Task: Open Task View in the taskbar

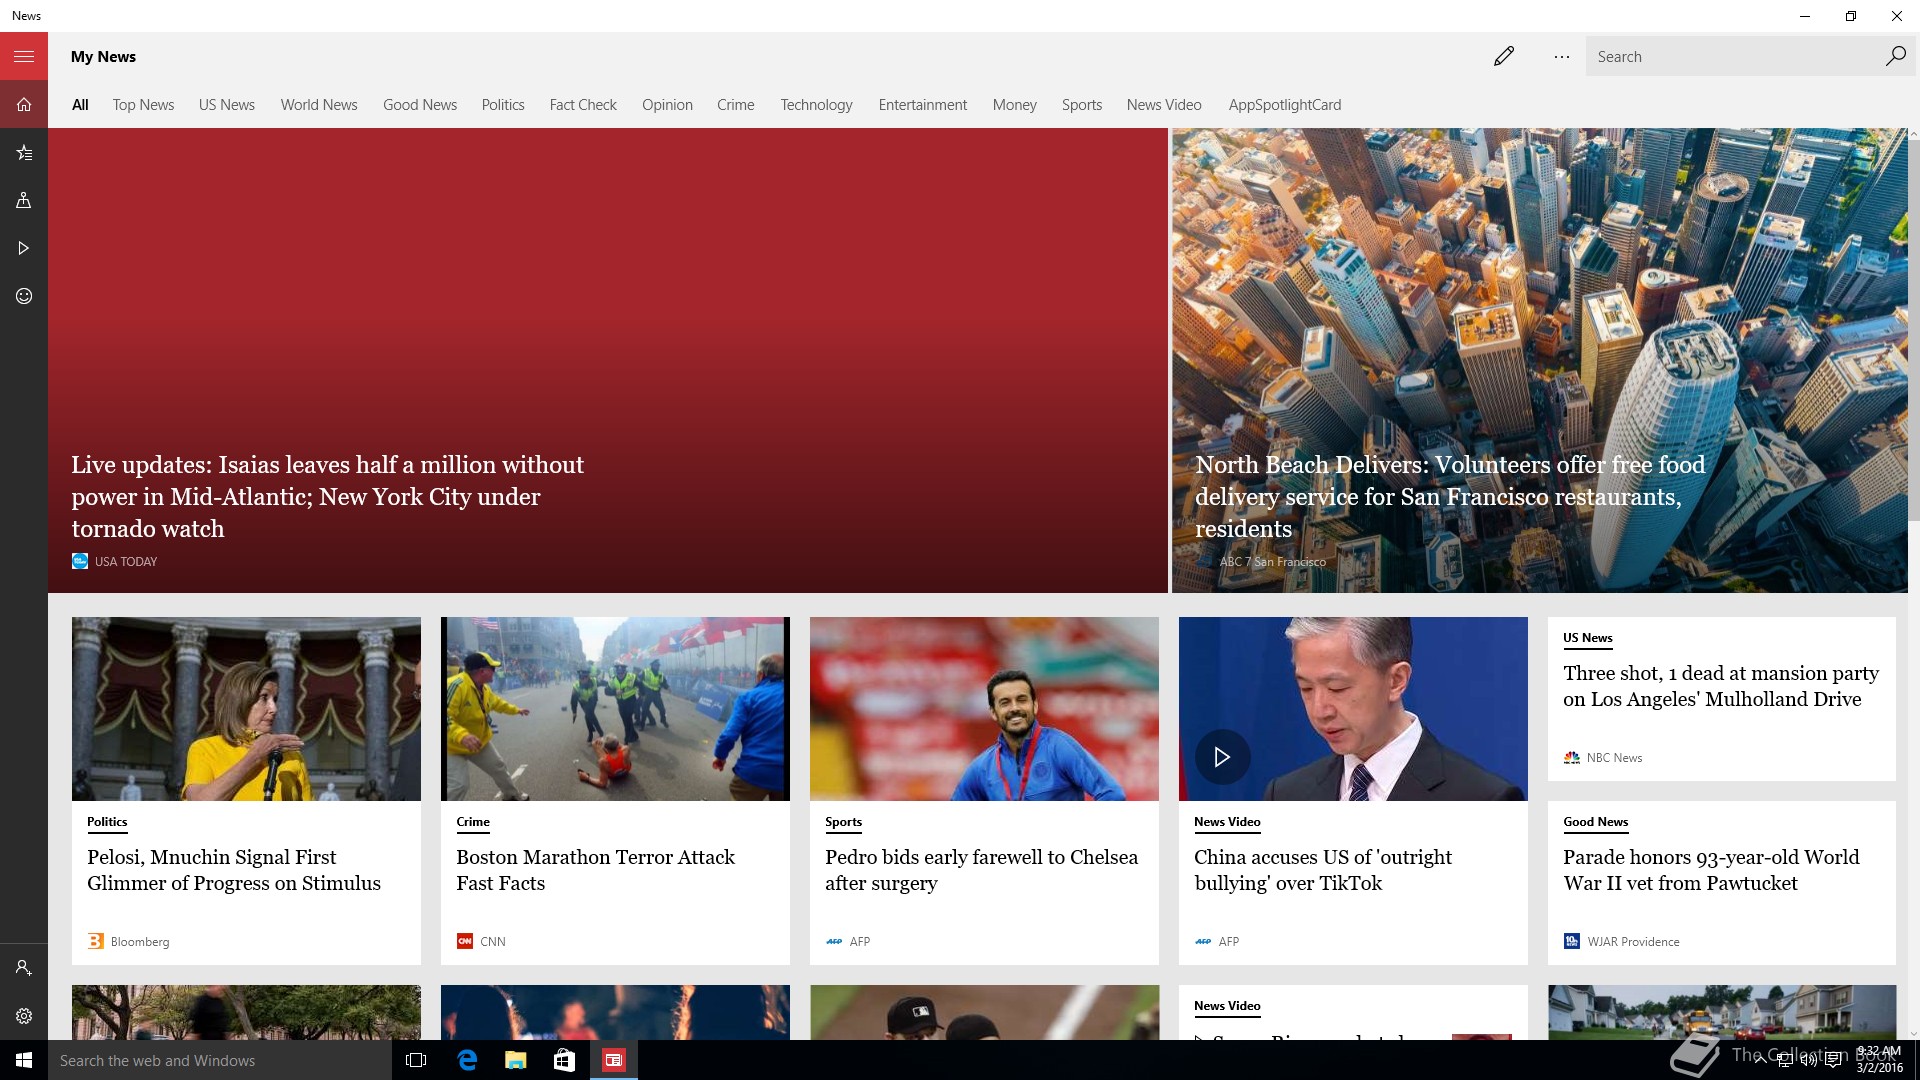Action: coord(416,1060)
